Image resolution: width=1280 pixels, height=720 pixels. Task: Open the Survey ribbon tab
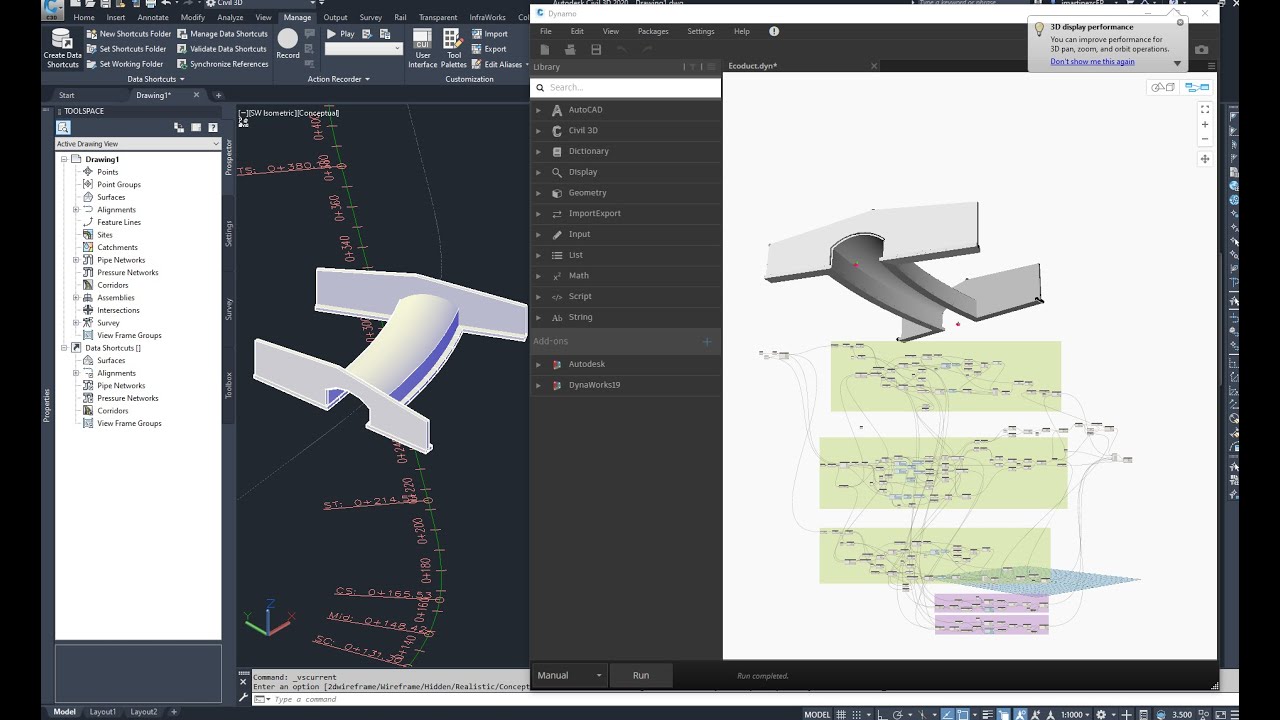370,17
